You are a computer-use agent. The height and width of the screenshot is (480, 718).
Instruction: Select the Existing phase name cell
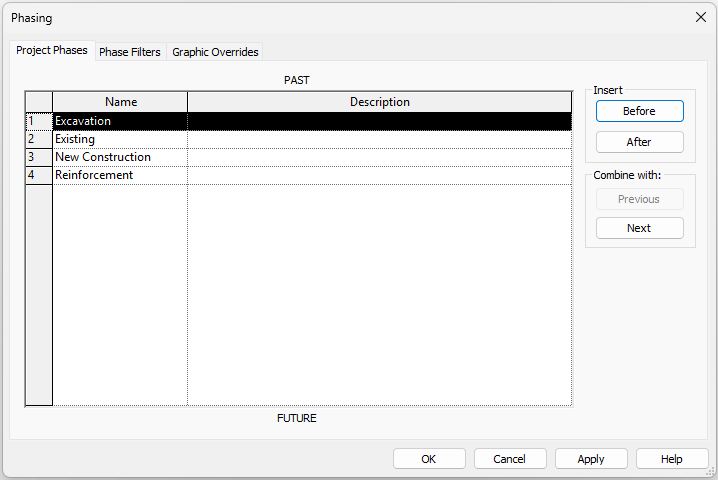tap(120, 139)
